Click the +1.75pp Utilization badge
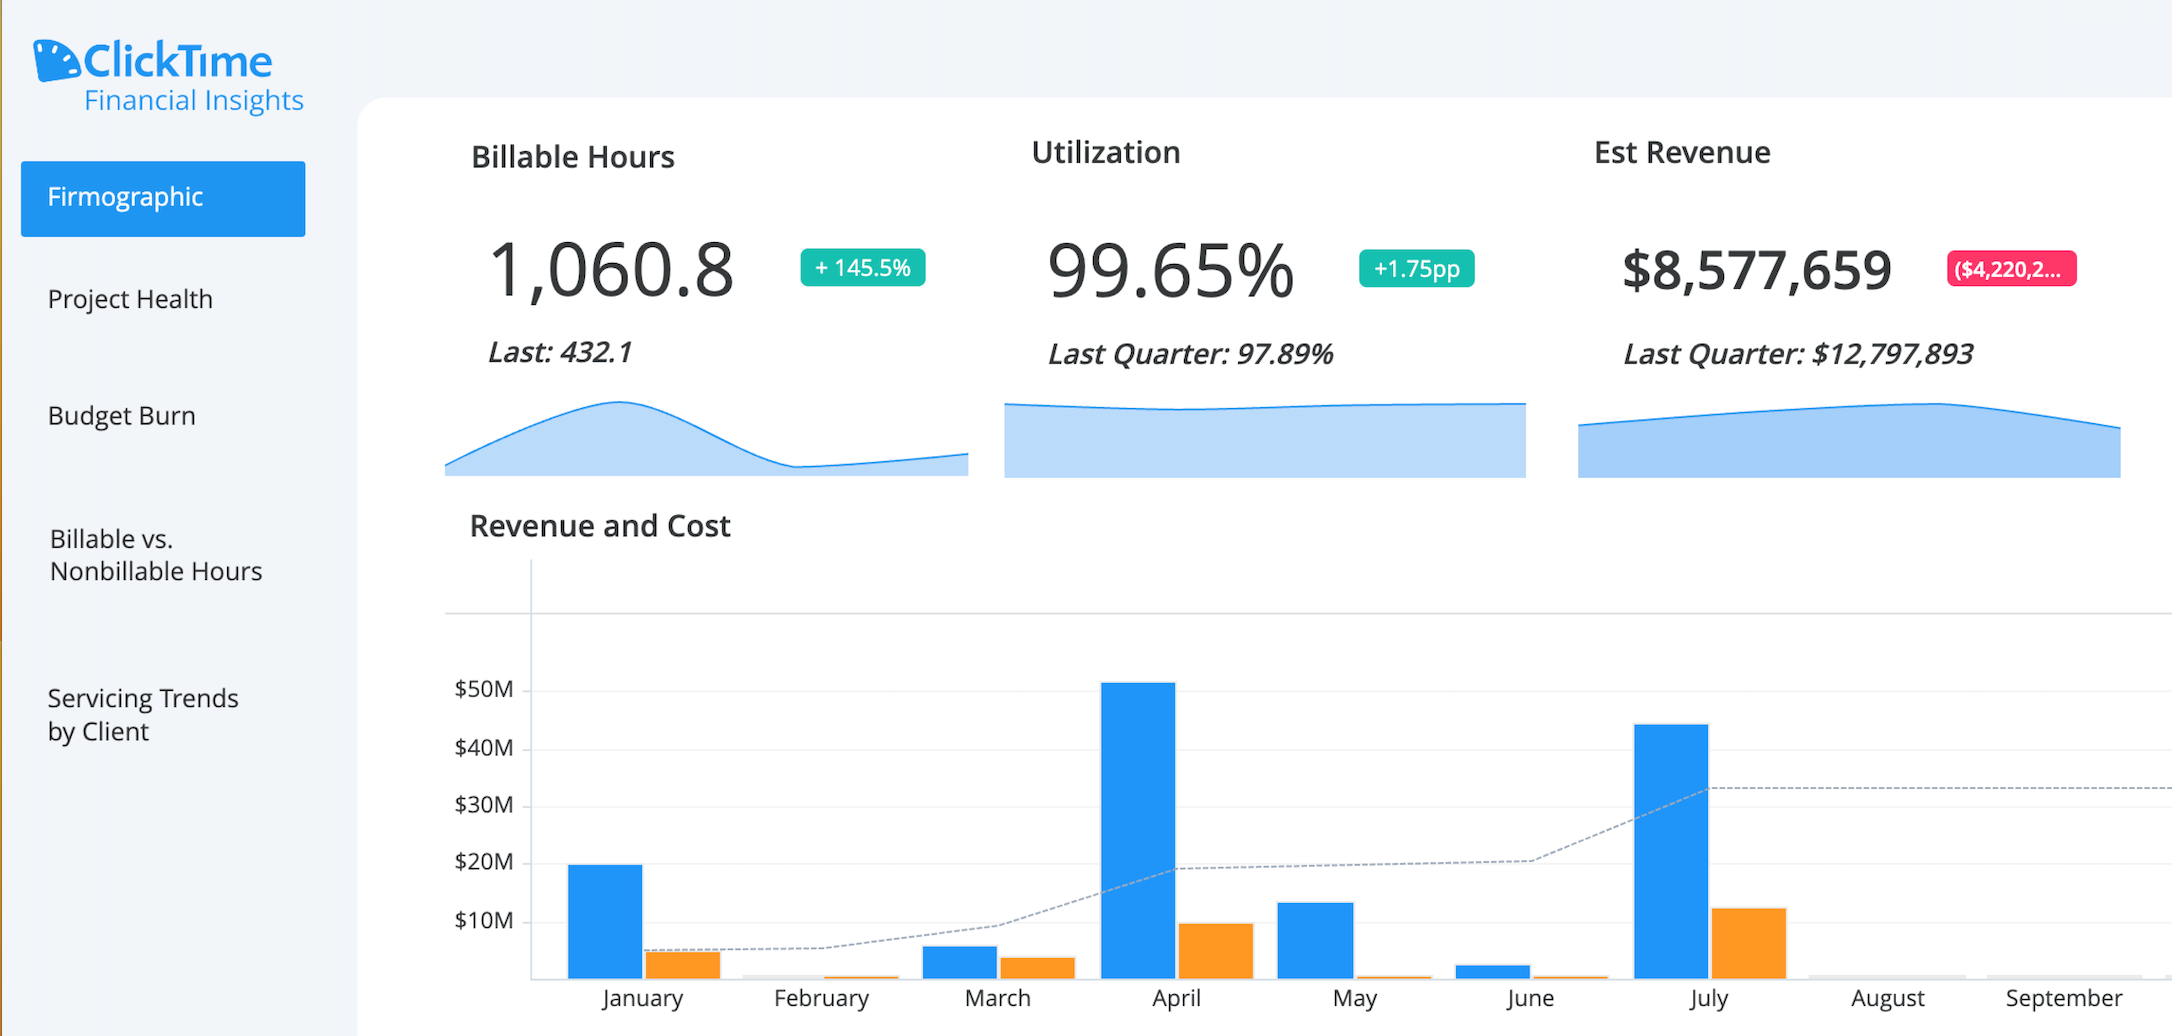The width and height of the screenshot is (2172, 1036). [x=1416, y=269]
